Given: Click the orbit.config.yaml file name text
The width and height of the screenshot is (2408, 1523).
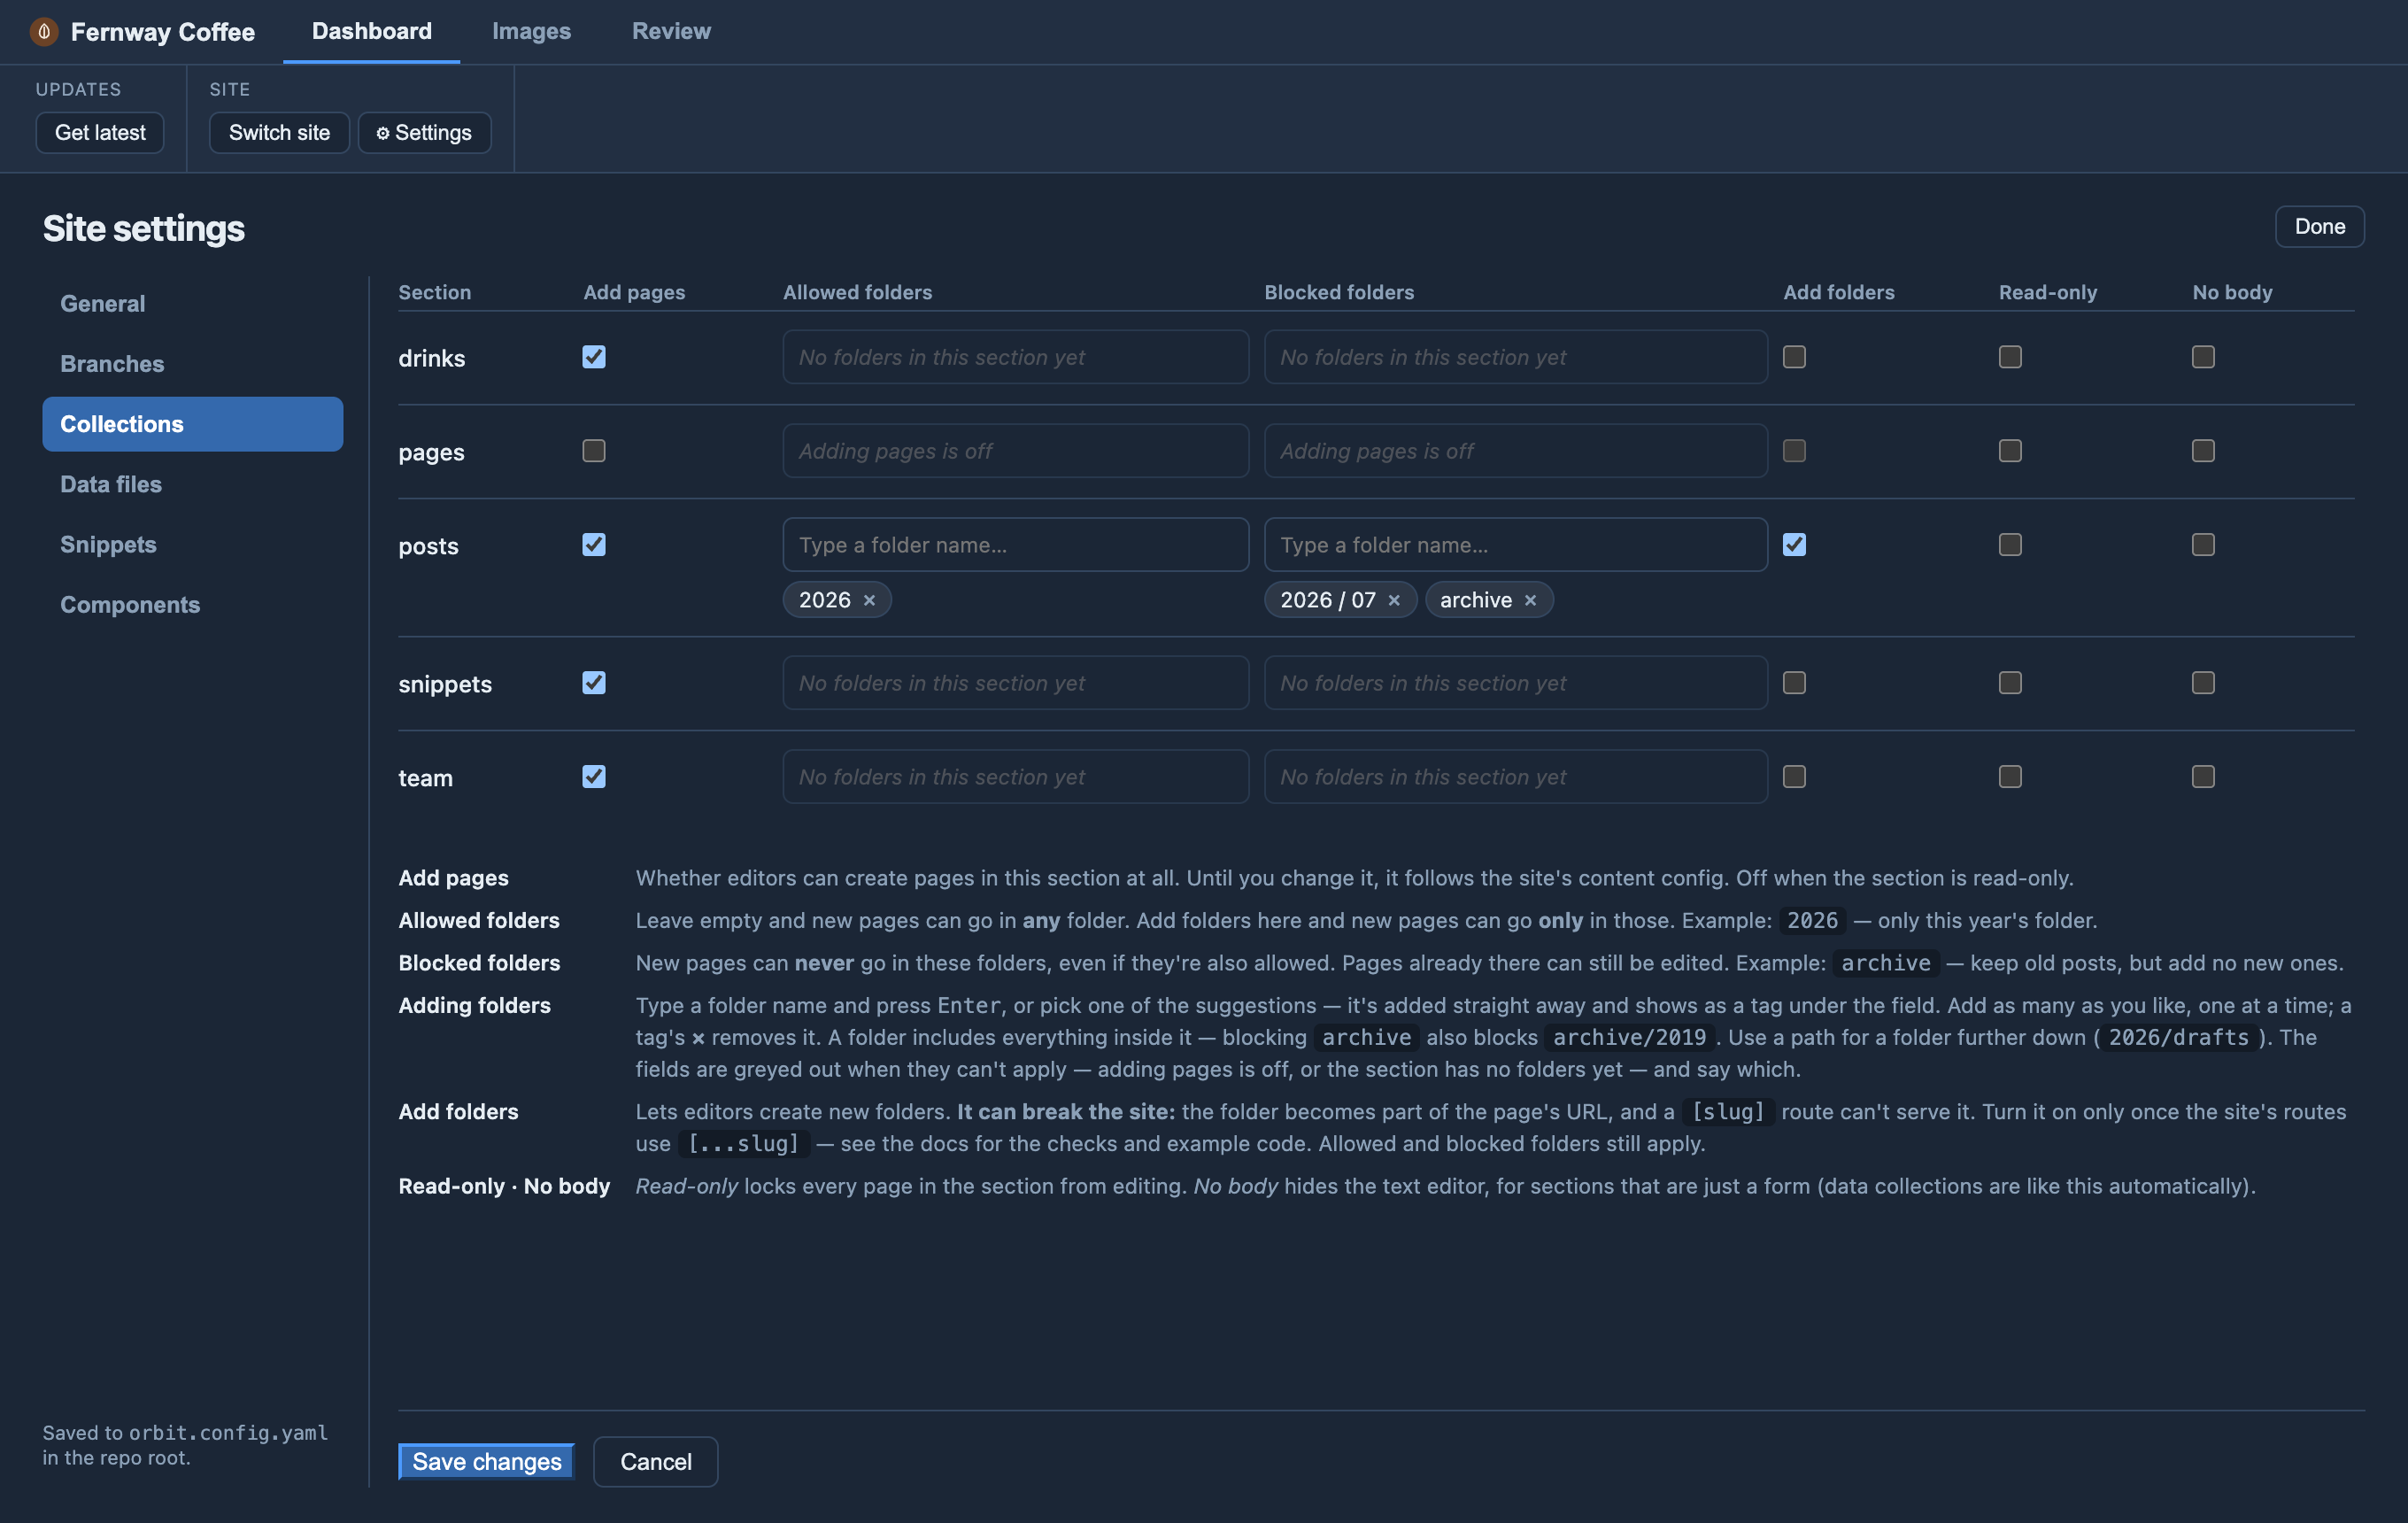Looking at the screenshot, I should pyautogui.click(x=228, y=1433).
